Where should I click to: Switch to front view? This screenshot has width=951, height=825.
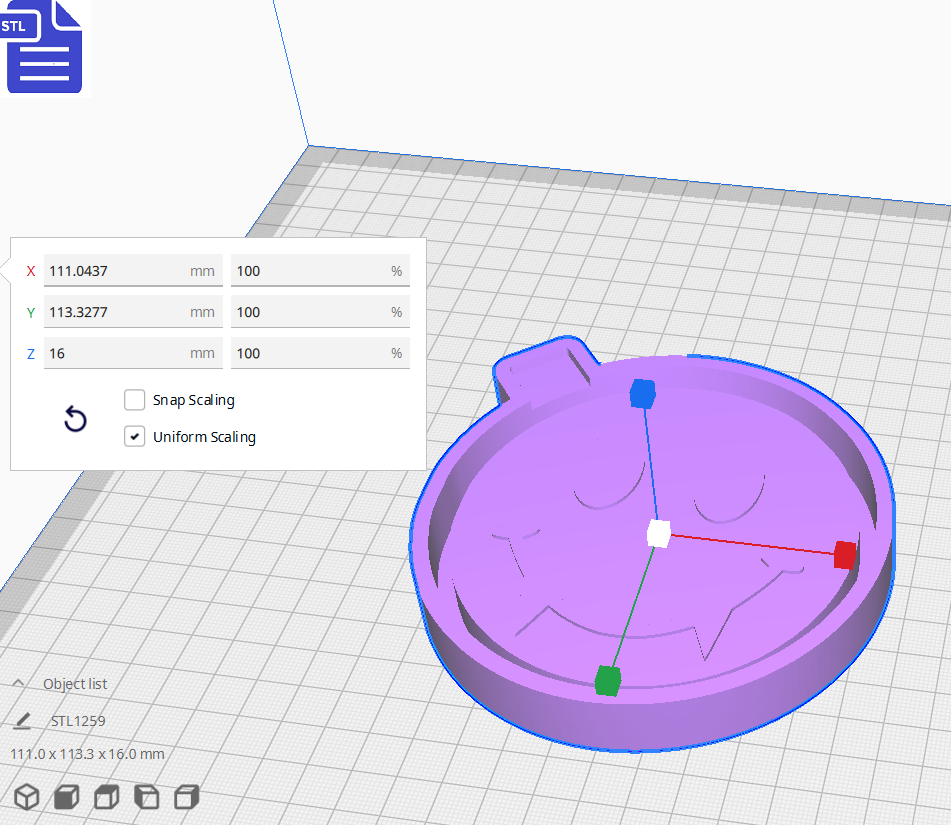[x=66, y=797]
